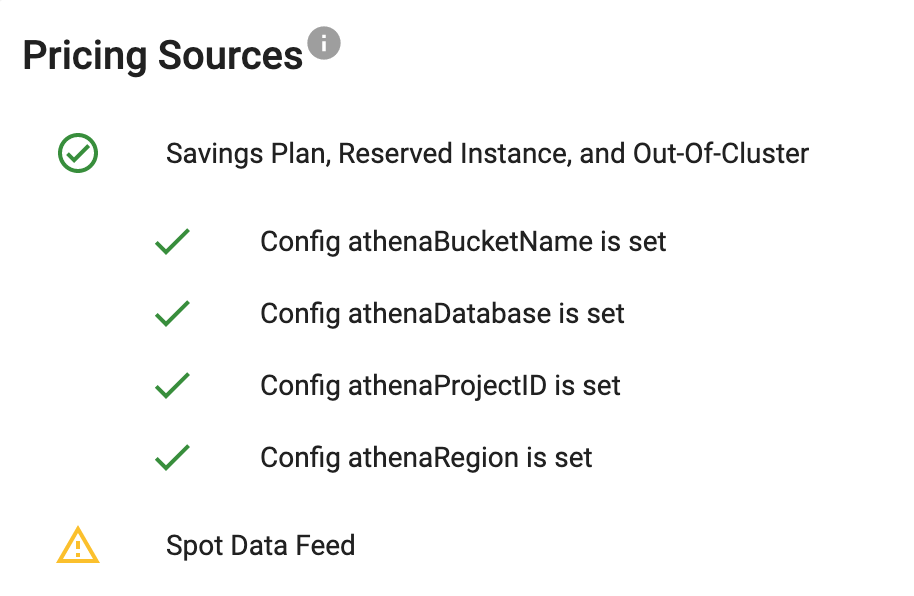
Task: Click the green circled checkmark status icon
Action: 78,154
